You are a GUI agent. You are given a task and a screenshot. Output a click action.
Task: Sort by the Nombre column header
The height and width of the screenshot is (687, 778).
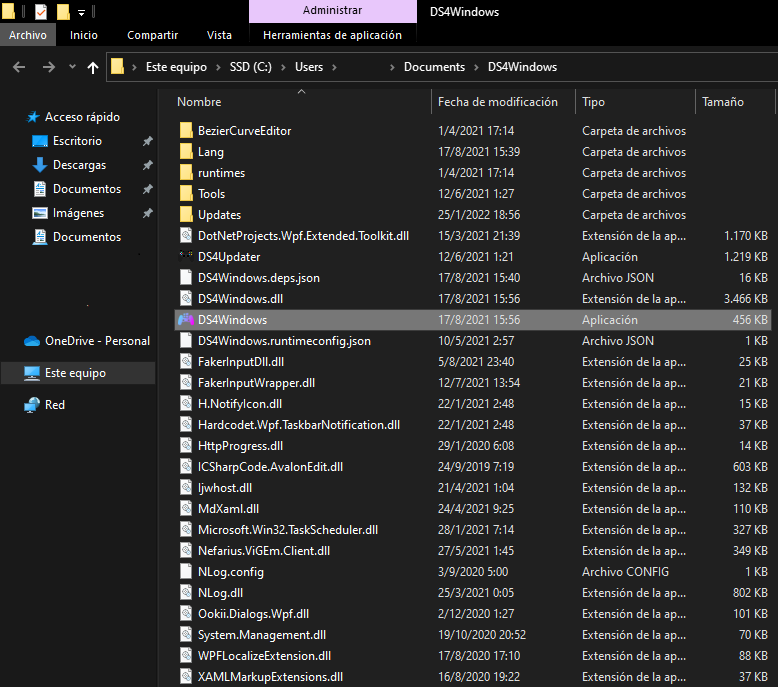click(302, 102)
